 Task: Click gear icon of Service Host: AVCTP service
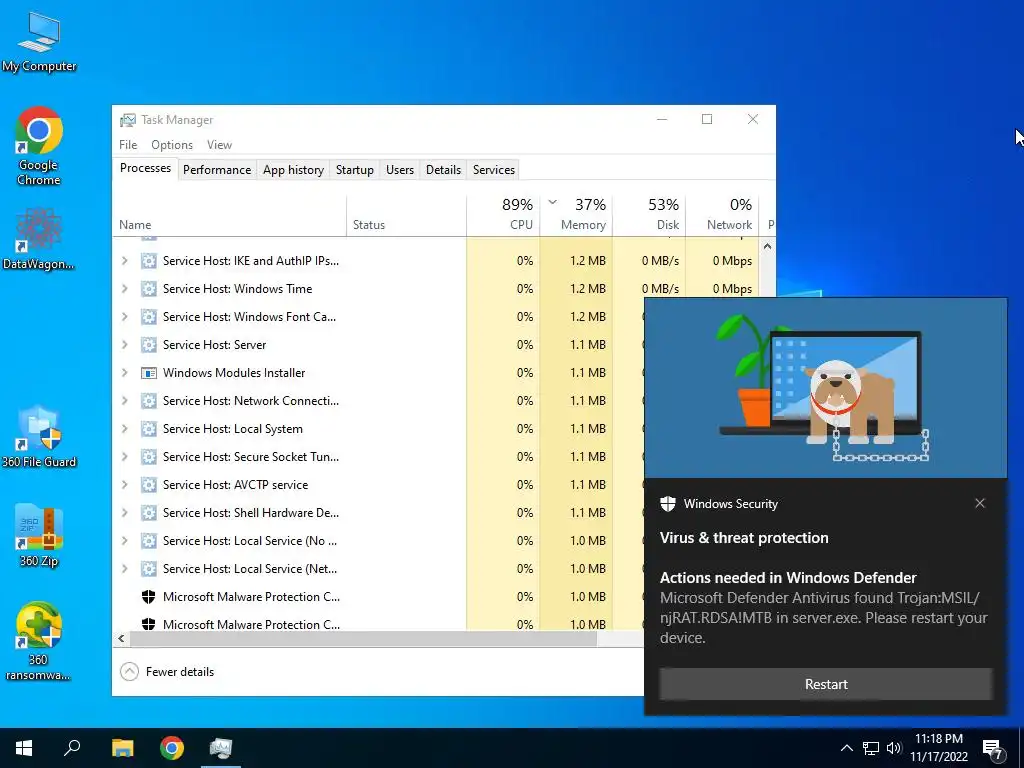coord(149,485)
